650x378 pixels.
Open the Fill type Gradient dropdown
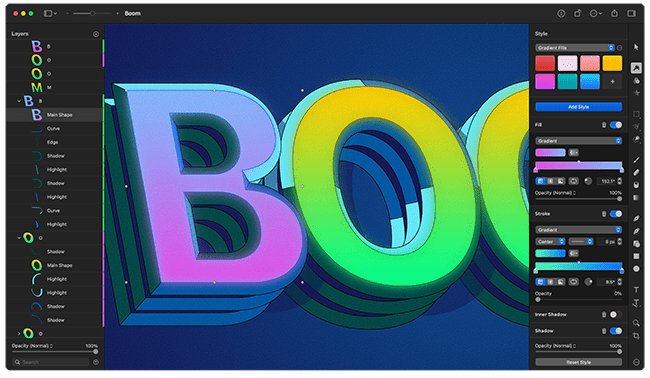point(579,141)
